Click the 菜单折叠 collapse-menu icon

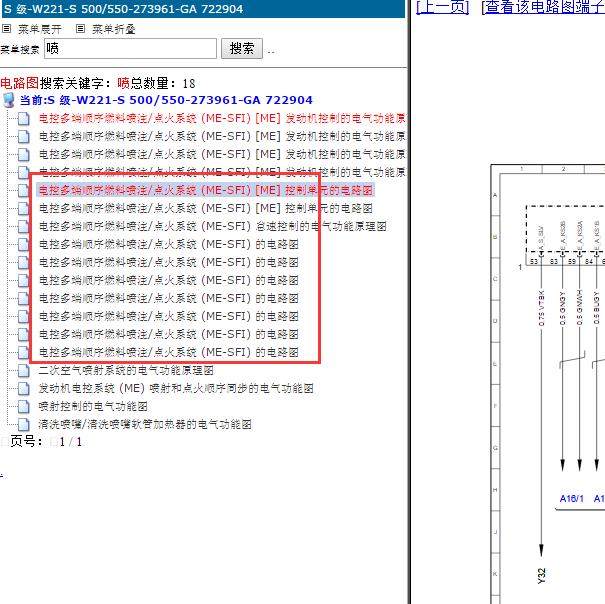coord(80,29)
